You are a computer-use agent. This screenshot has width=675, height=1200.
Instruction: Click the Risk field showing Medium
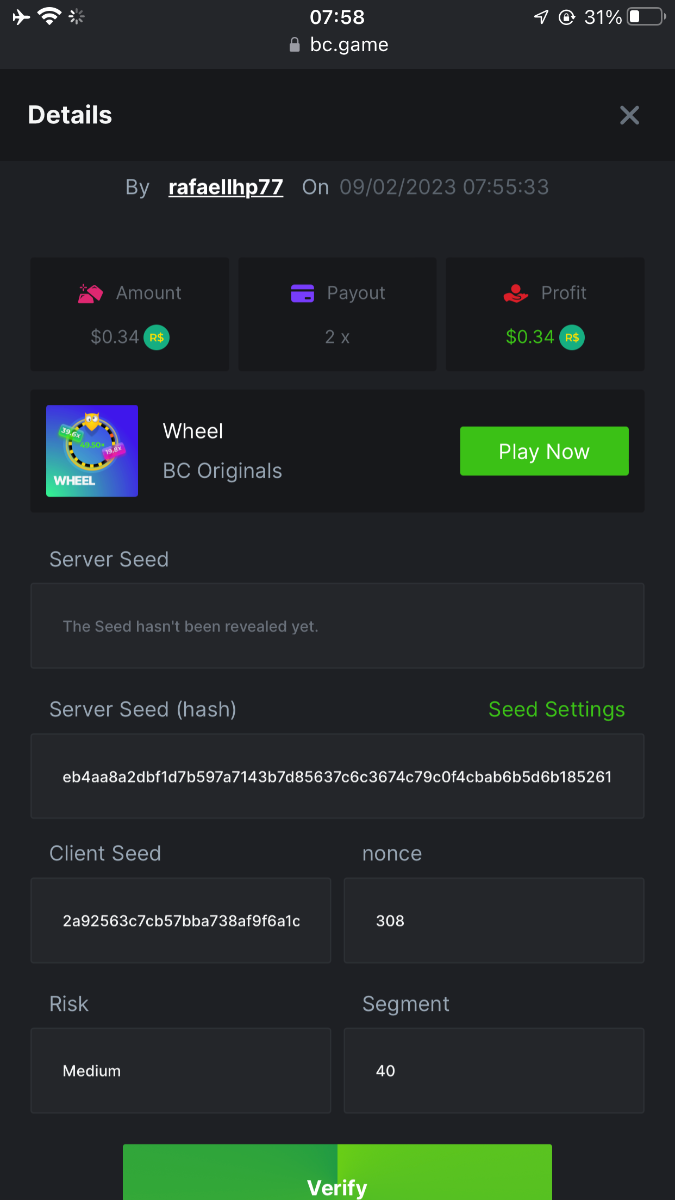181,1071
